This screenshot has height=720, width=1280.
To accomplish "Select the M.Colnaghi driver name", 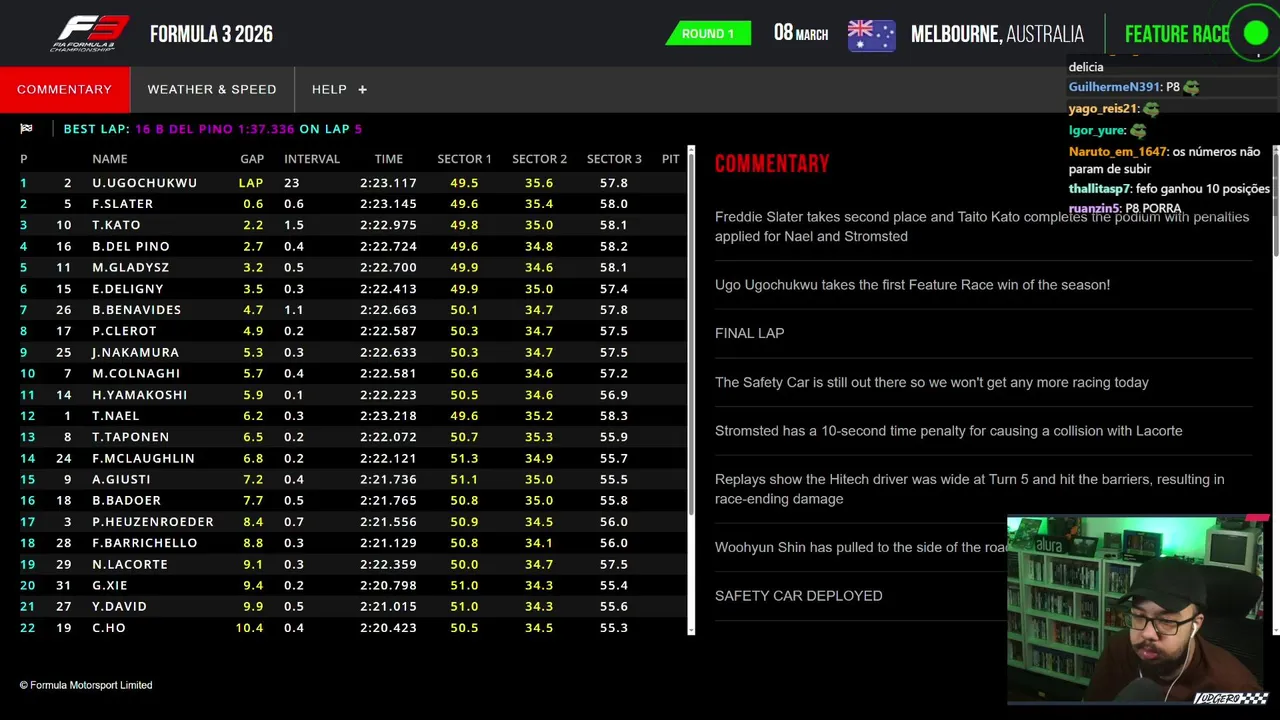I will click(137, 373).
